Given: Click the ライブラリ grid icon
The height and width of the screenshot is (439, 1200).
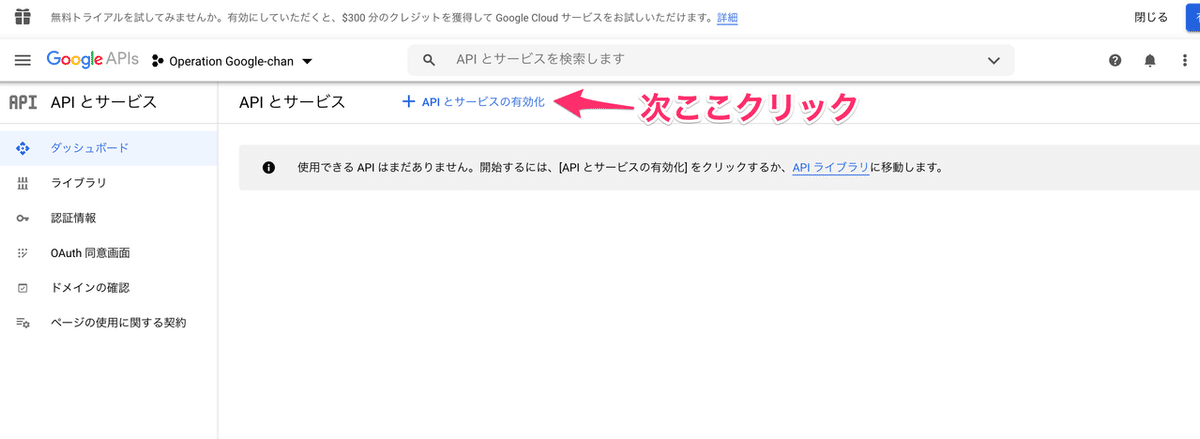Looking at the screenshot, I should (22, 183).
